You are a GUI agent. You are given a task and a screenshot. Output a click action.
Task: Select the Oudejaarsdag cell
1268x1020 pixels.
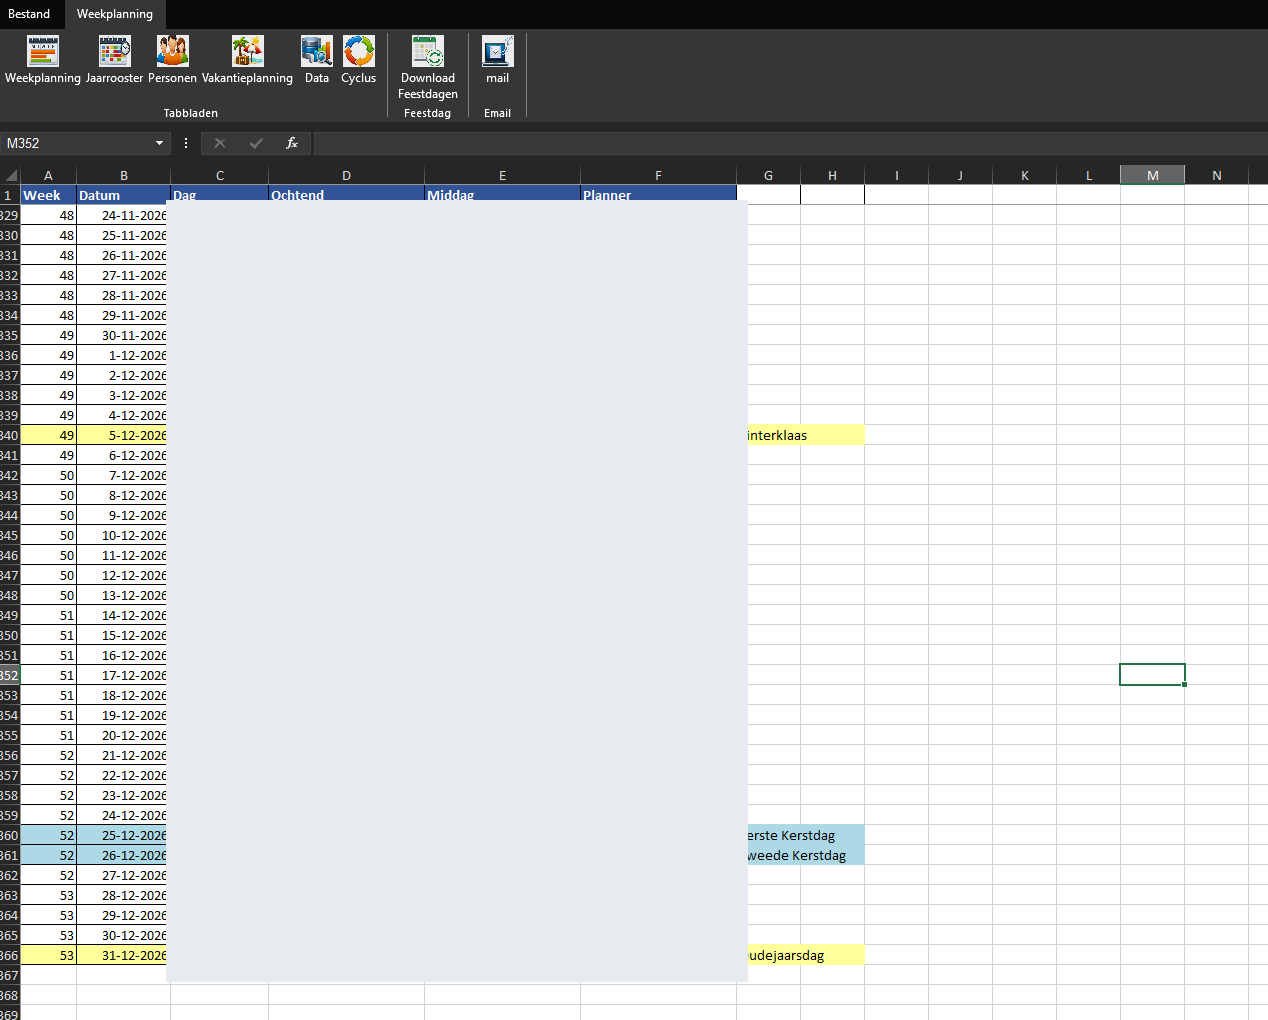[804, 955]
